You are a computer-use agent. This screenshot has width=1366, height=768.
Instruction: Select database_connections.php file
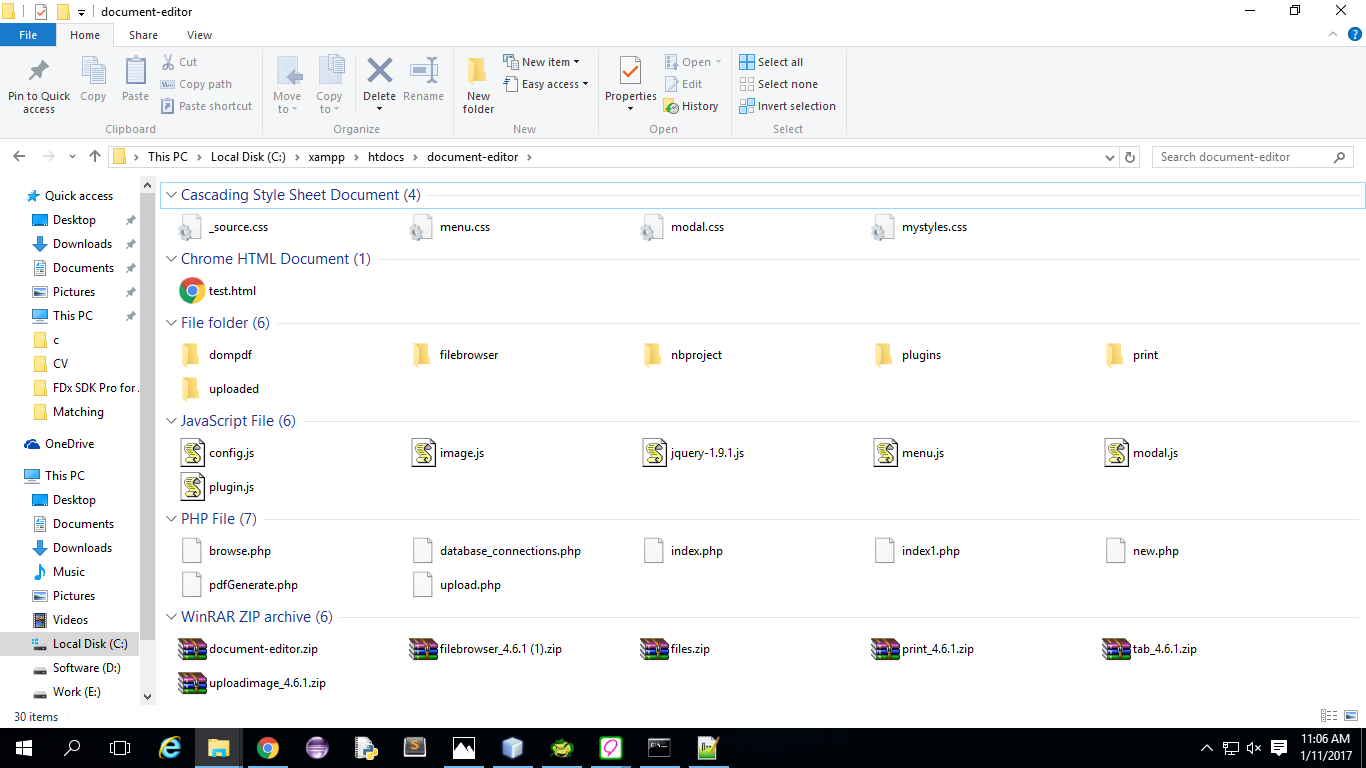[496, 551]
